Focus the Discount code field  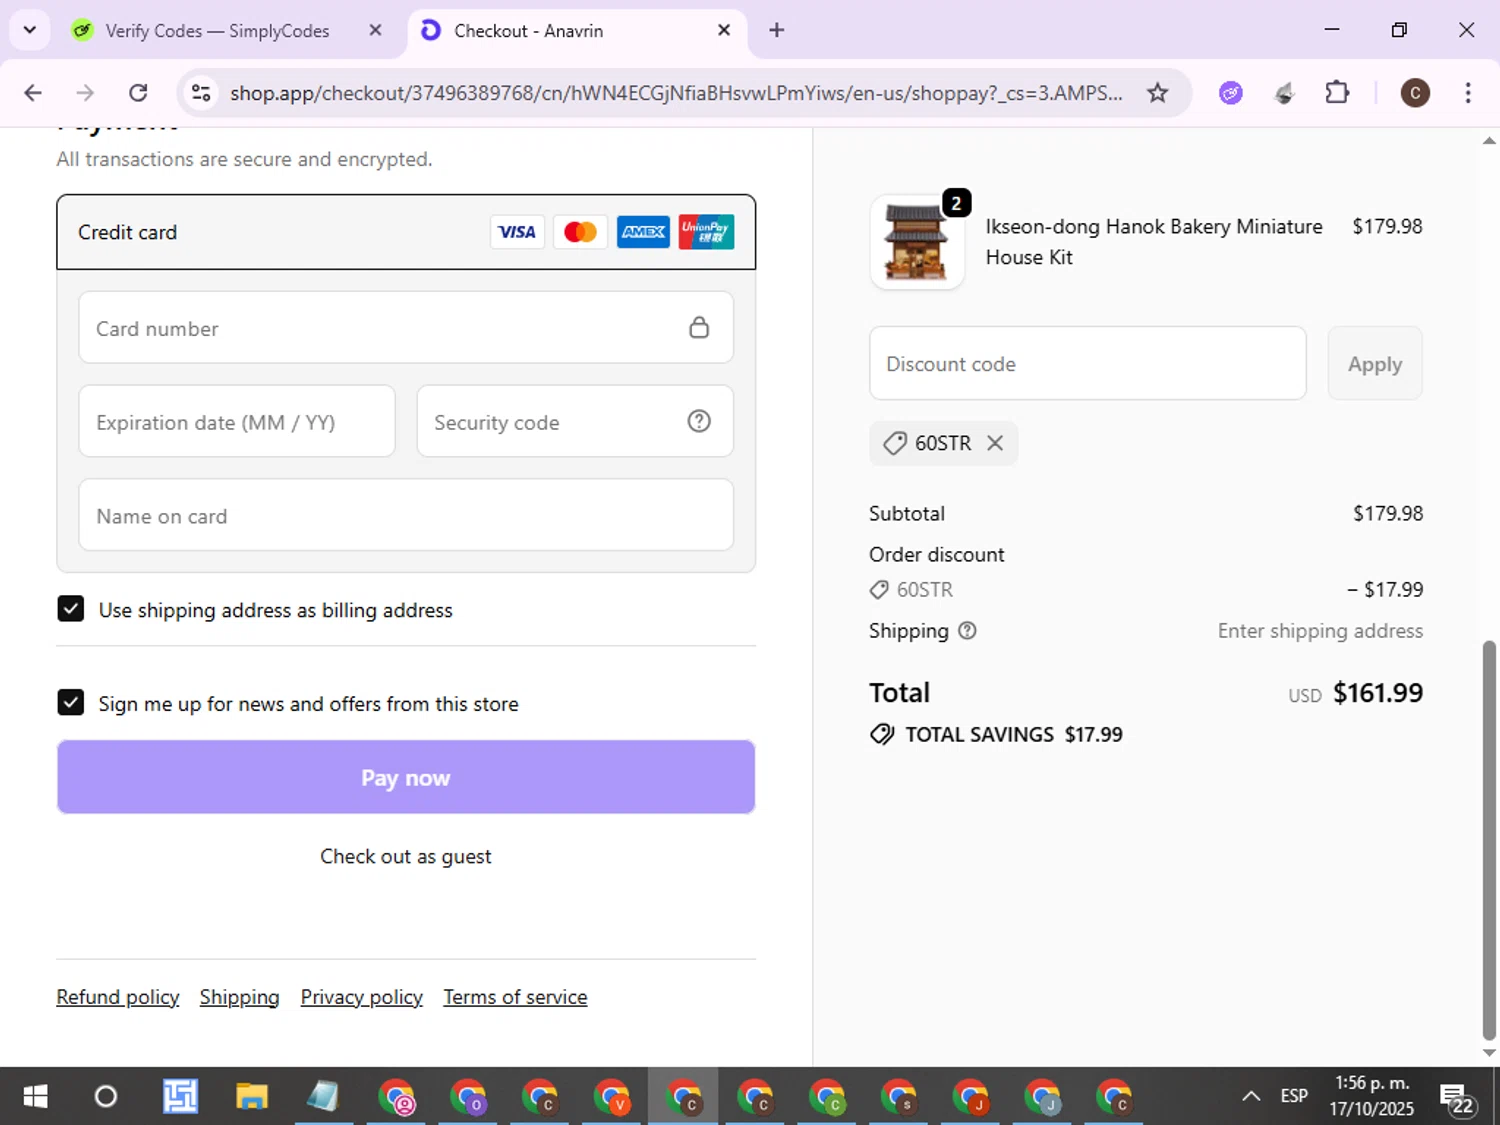tap(1088, 364)
